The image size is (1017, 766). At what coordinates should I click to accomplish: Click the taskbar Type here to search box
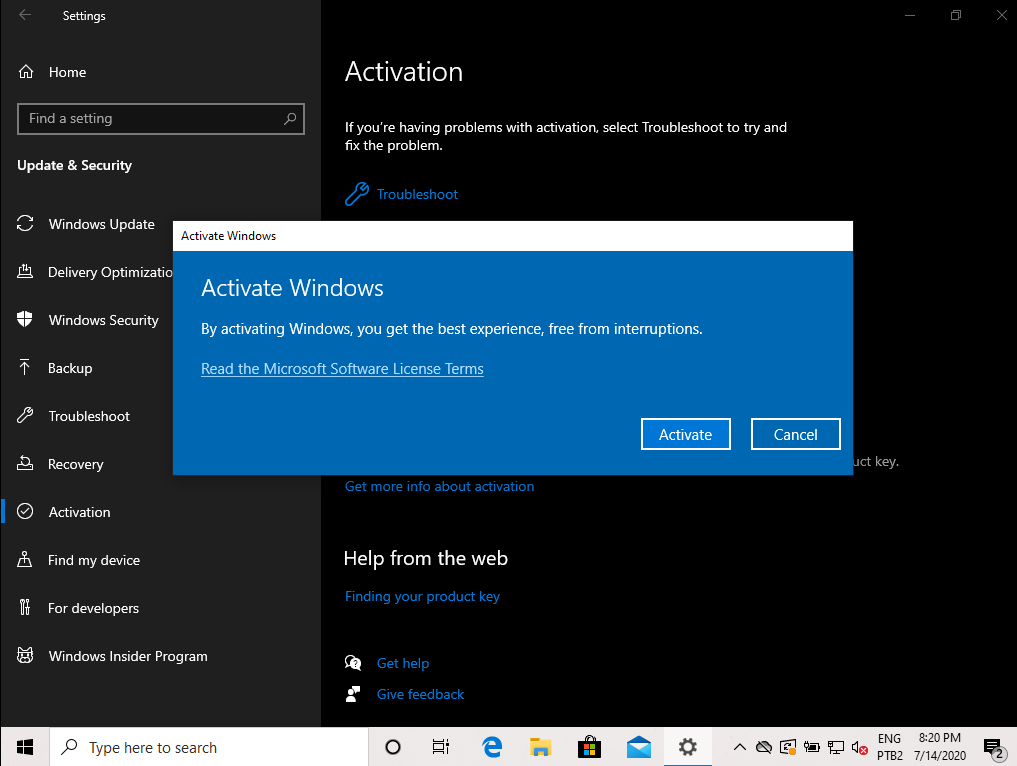pyautogui.click(x=209, y=747)
